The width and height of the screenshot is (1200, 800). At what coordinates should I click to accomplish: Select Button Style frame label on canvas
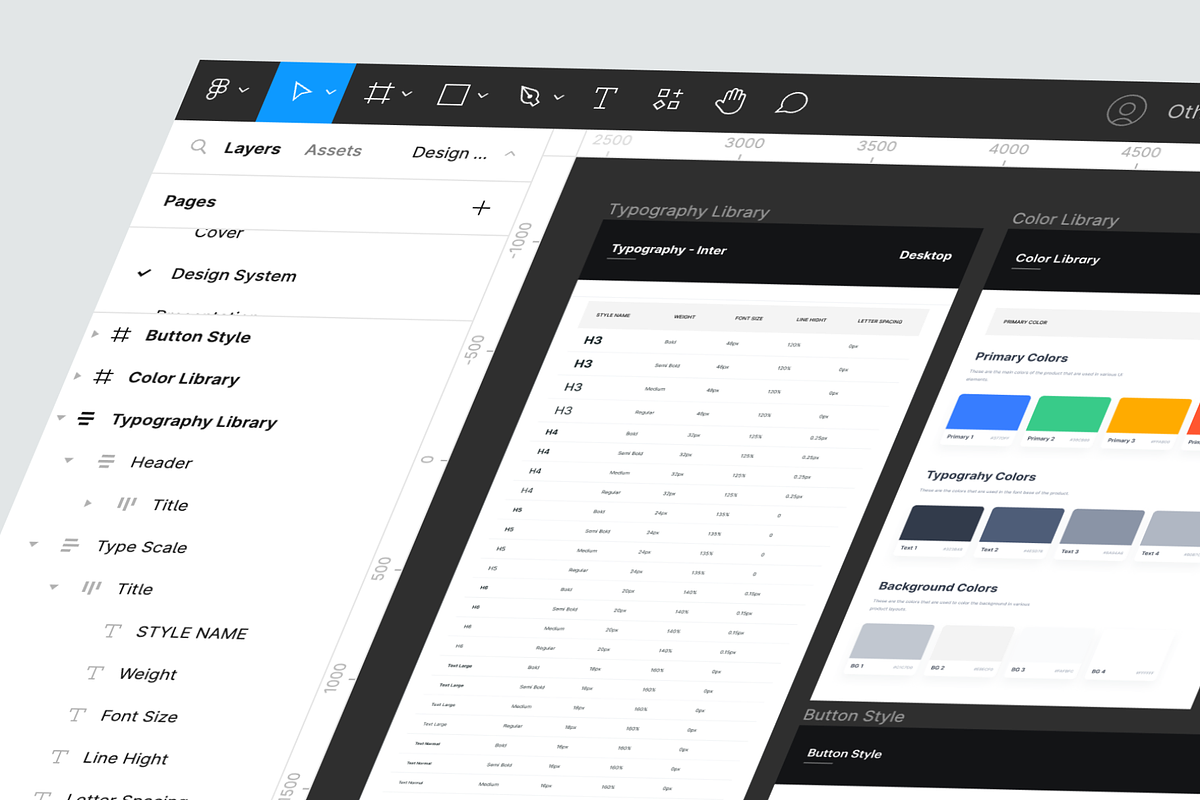click(x=854, y=715)
